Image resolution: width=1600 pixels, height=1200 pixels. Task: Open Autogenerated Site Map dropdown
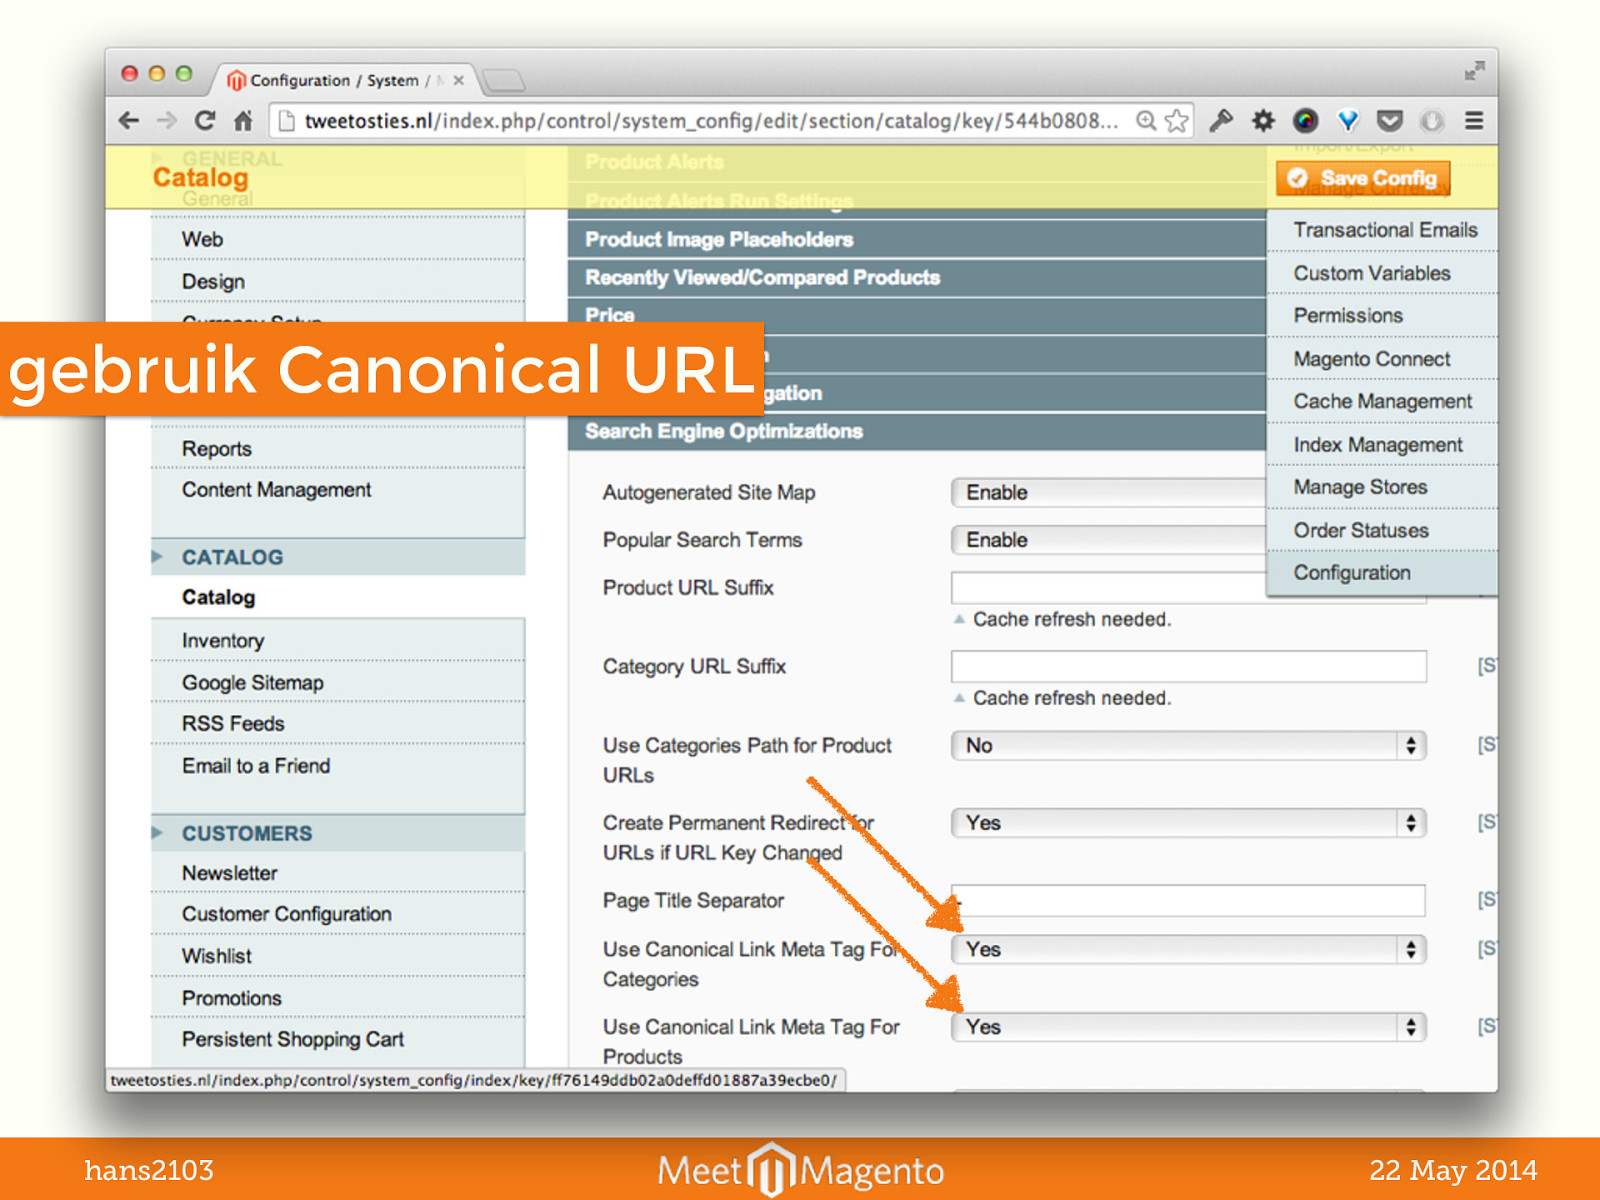pos(1108,492)
